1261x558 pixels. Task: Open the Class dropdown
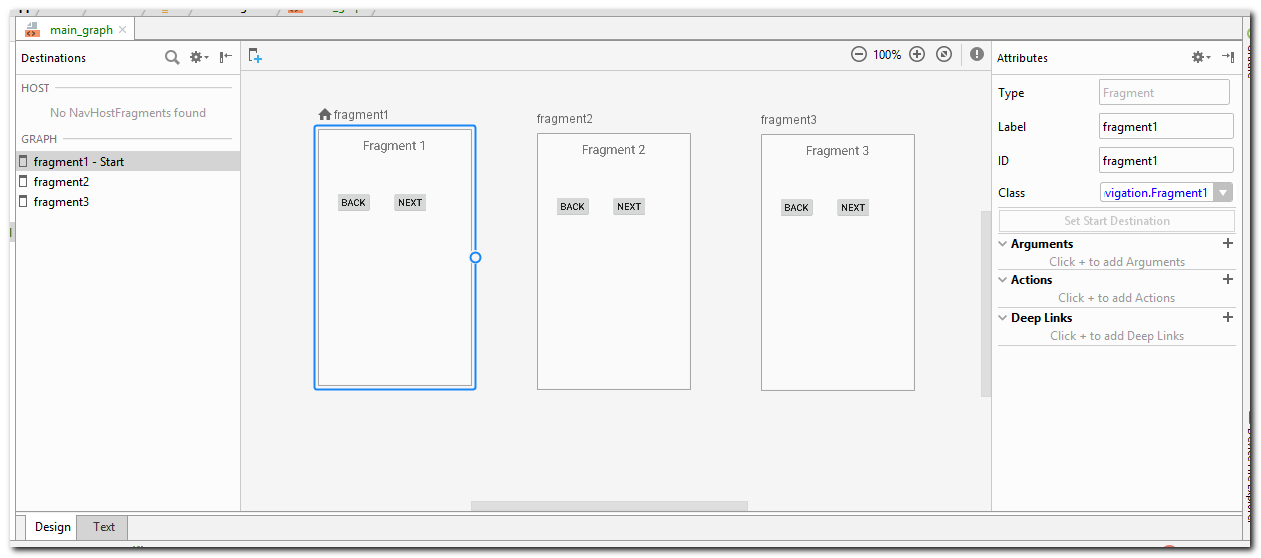point(1222,193)
